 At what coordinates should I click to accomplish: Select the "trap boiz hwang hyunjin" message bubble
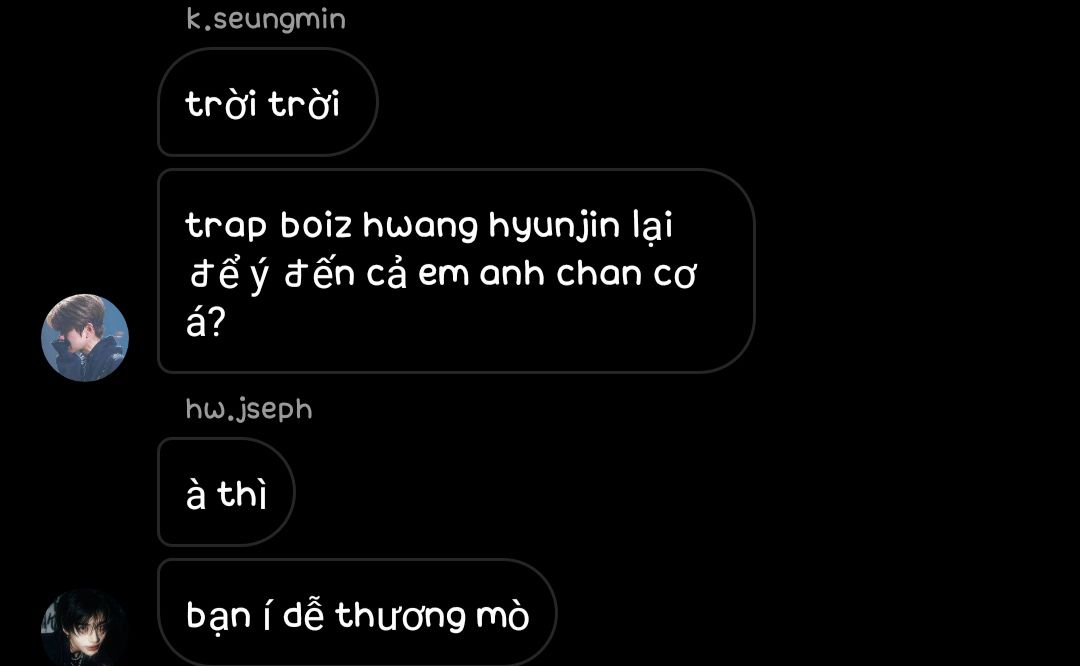(456, 271)
